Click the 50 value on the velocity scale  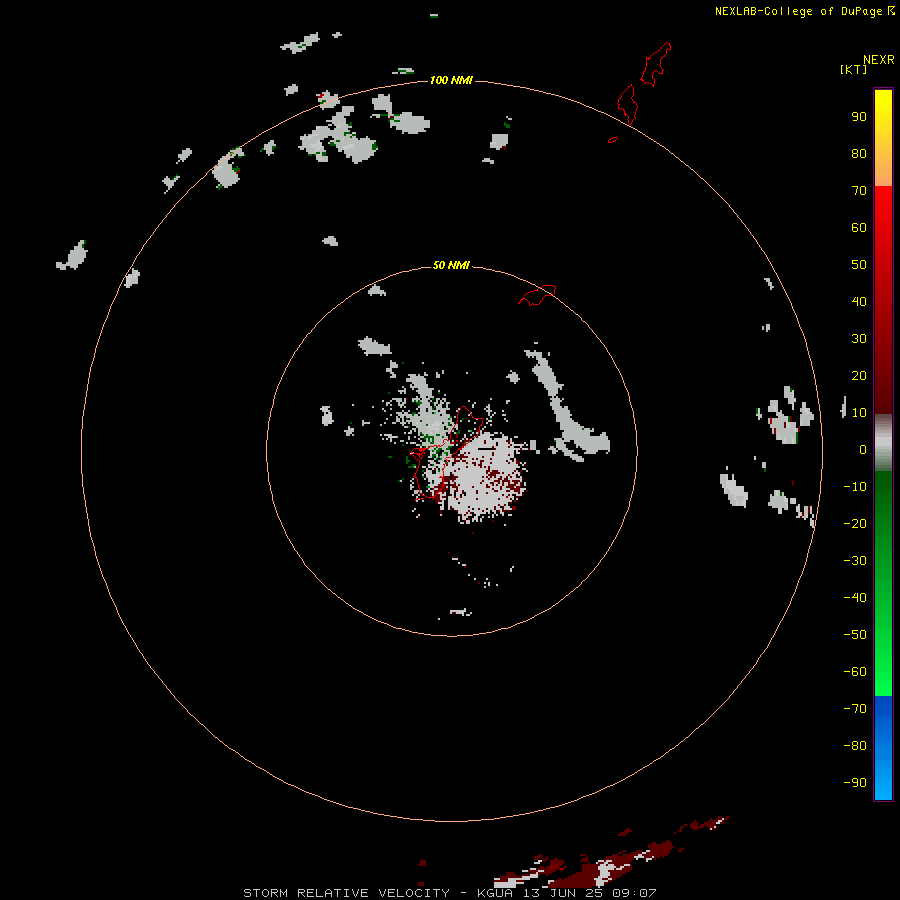859,265
